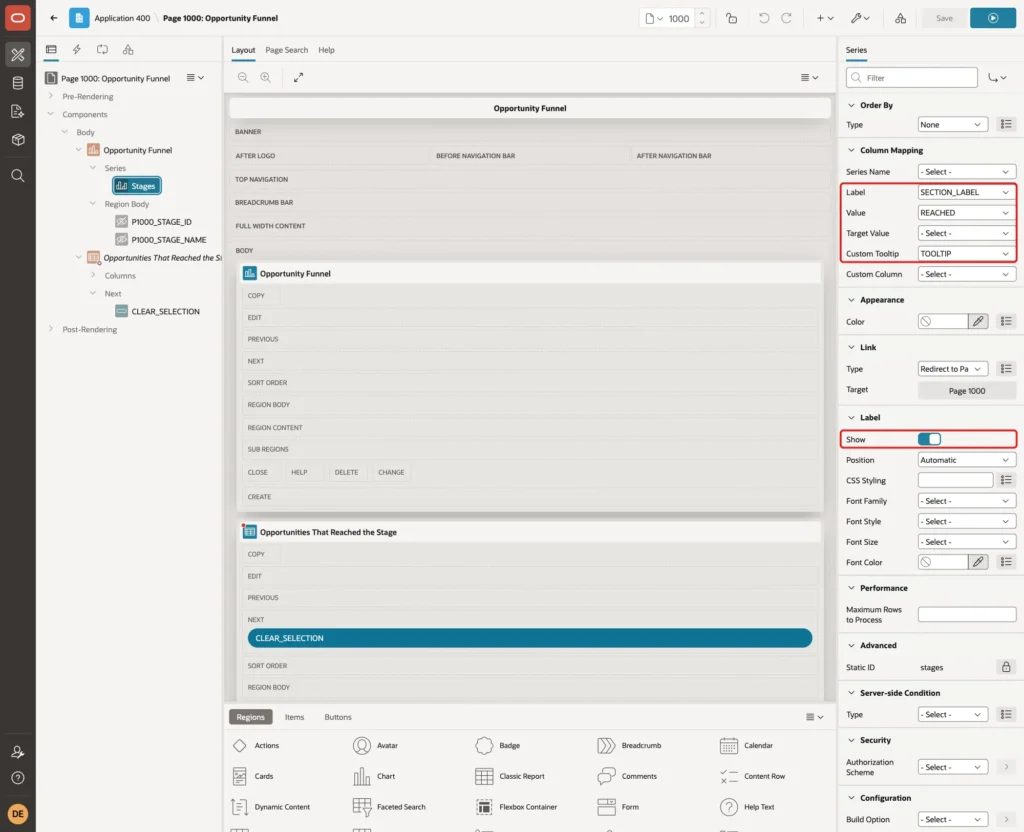Click the property Filter search field
The height and width of the screenshot is (832, 1024).
tap(912, 78)
